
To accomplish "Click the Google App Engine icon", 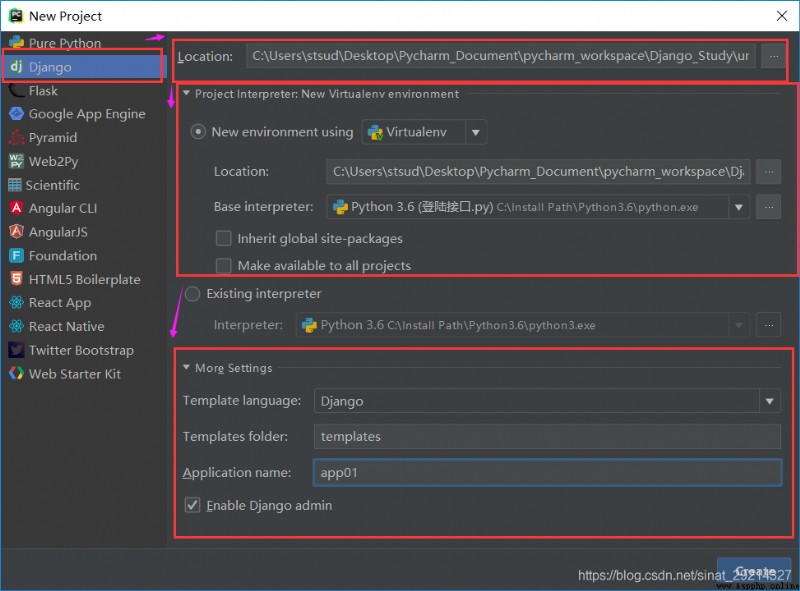I will point(16,114).
